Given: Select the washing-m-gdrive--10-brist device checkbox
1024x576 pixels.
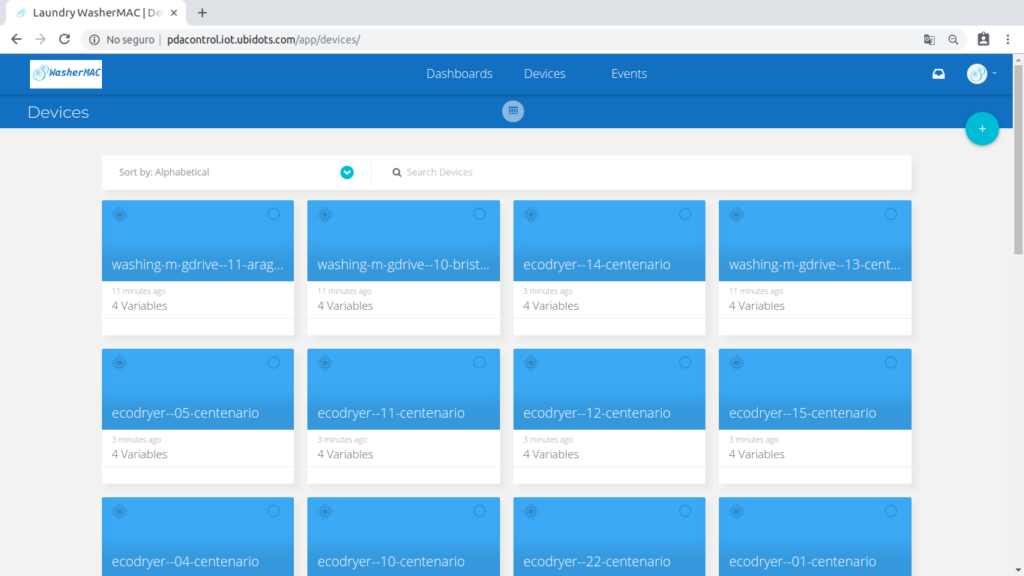Looking at the screenshot, I should pos(479,214).
